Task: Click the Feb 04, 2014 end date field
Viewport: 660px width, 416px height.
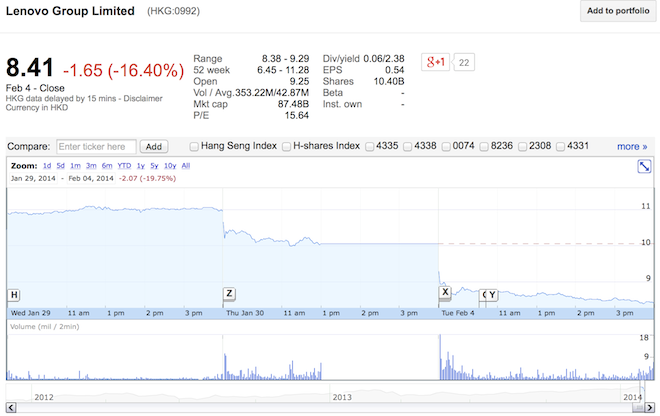Action: [91, 179]
